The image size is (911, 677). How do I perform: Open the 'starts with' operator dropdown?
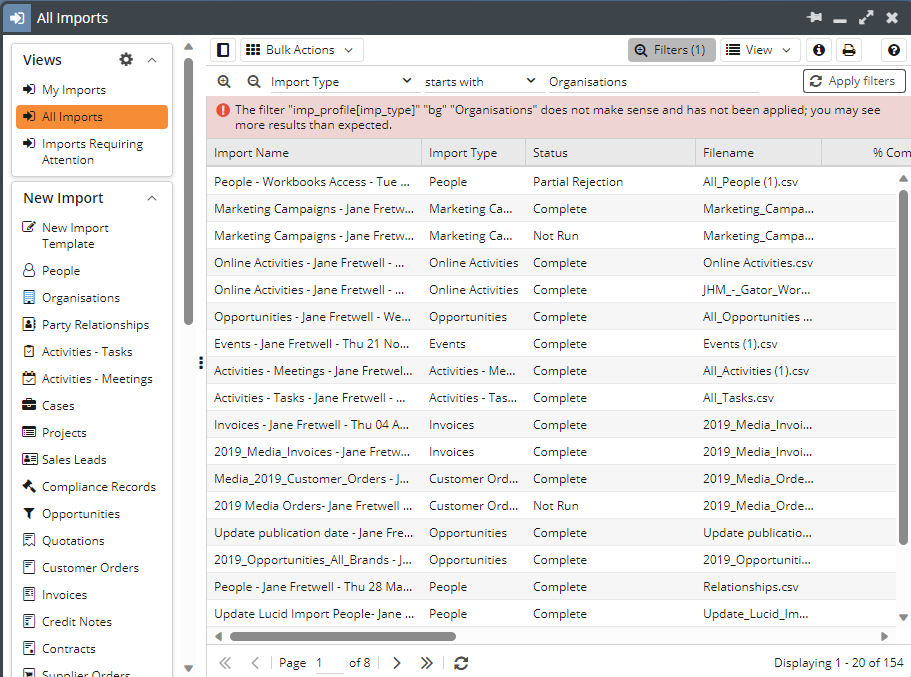coord(480,82)
